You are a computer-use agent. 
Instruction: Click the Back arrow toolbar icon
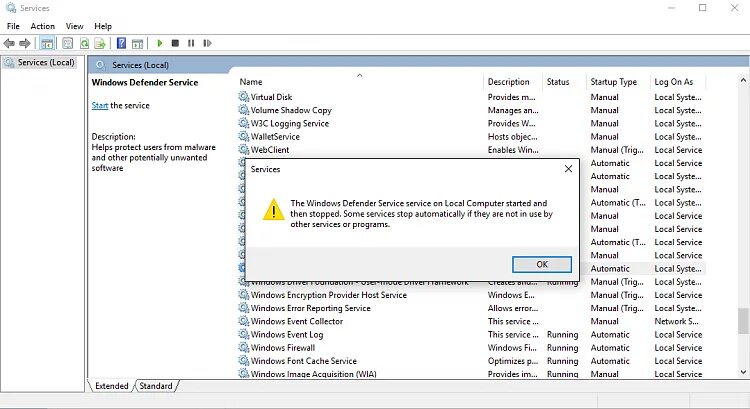coord(9,44)
